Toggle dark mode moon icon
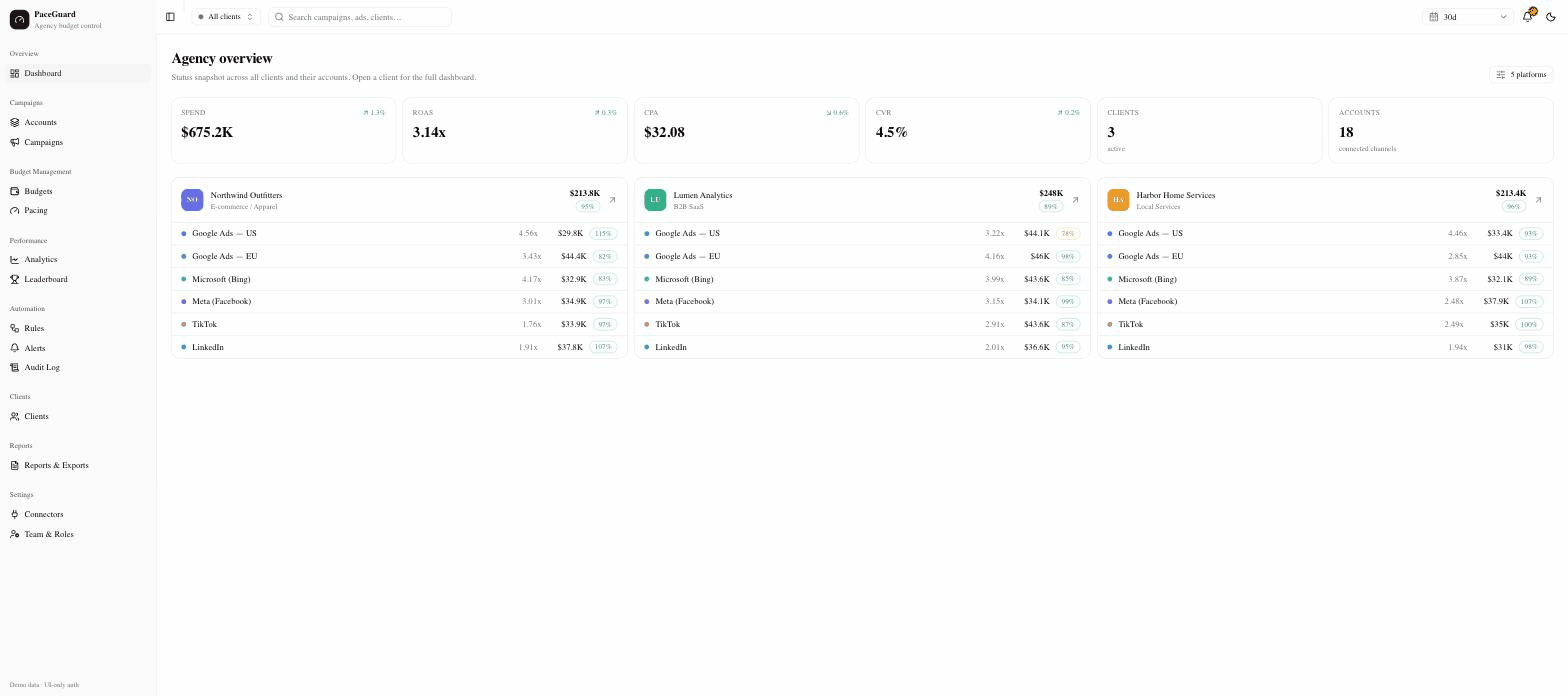This screenshot has height=696, width=1568. pos(1551,17)
